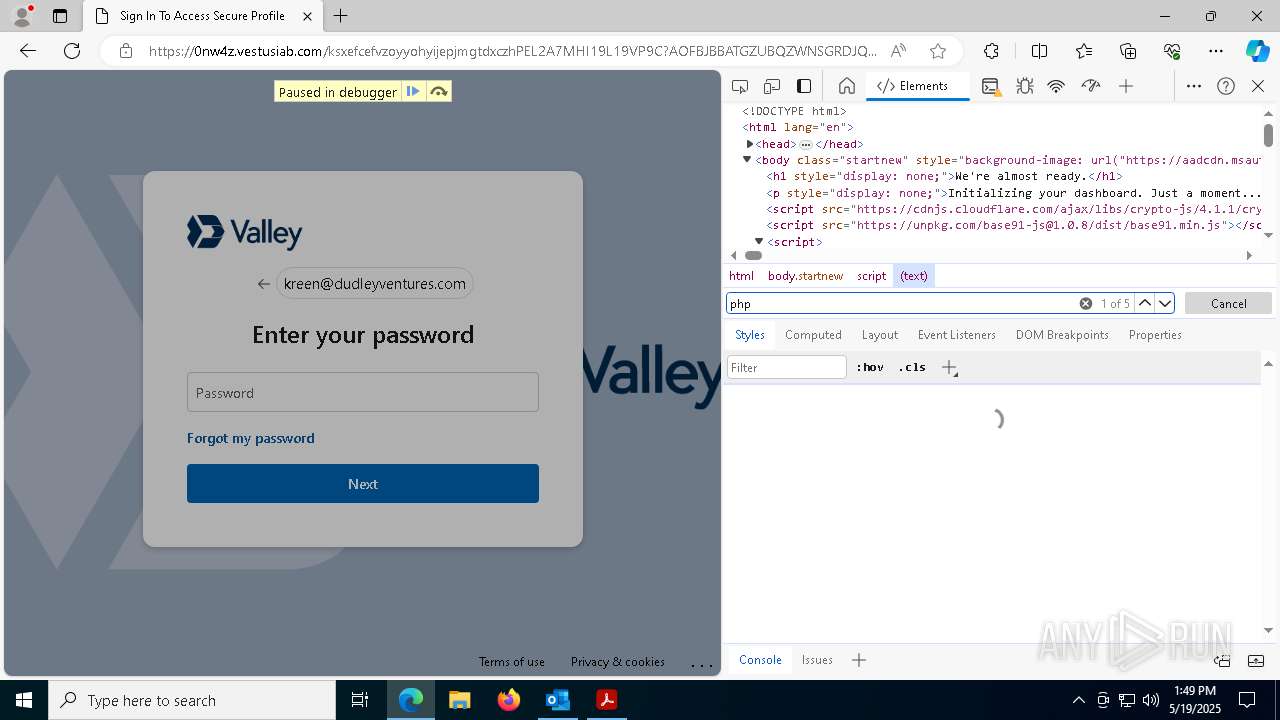Toggle the .cls element classes pane
Viewport: 1280px width, 720px height.
pos(912,367)
